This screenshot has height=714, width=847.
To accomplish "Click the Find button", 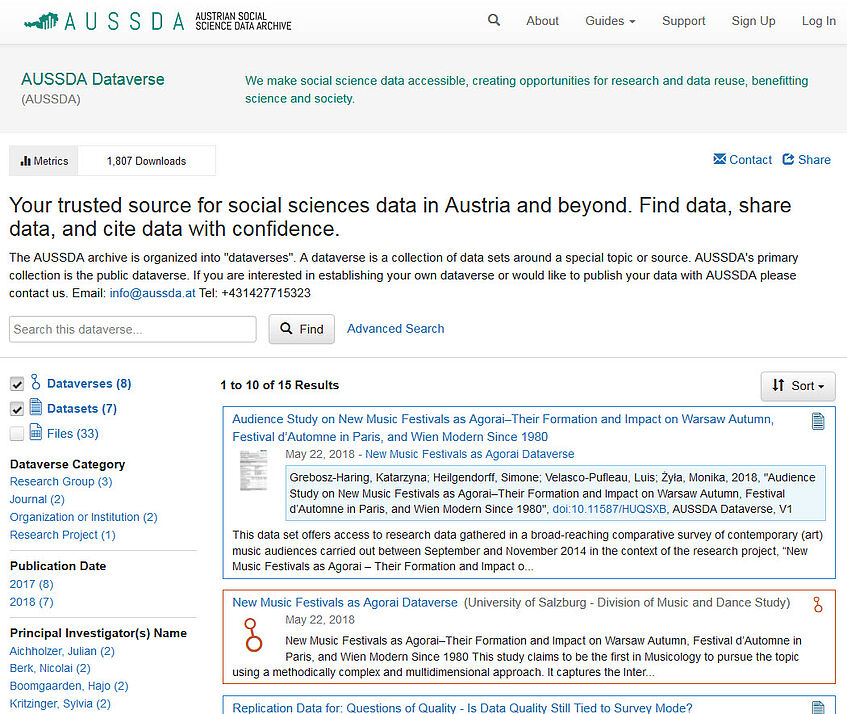I will [302, 329].
